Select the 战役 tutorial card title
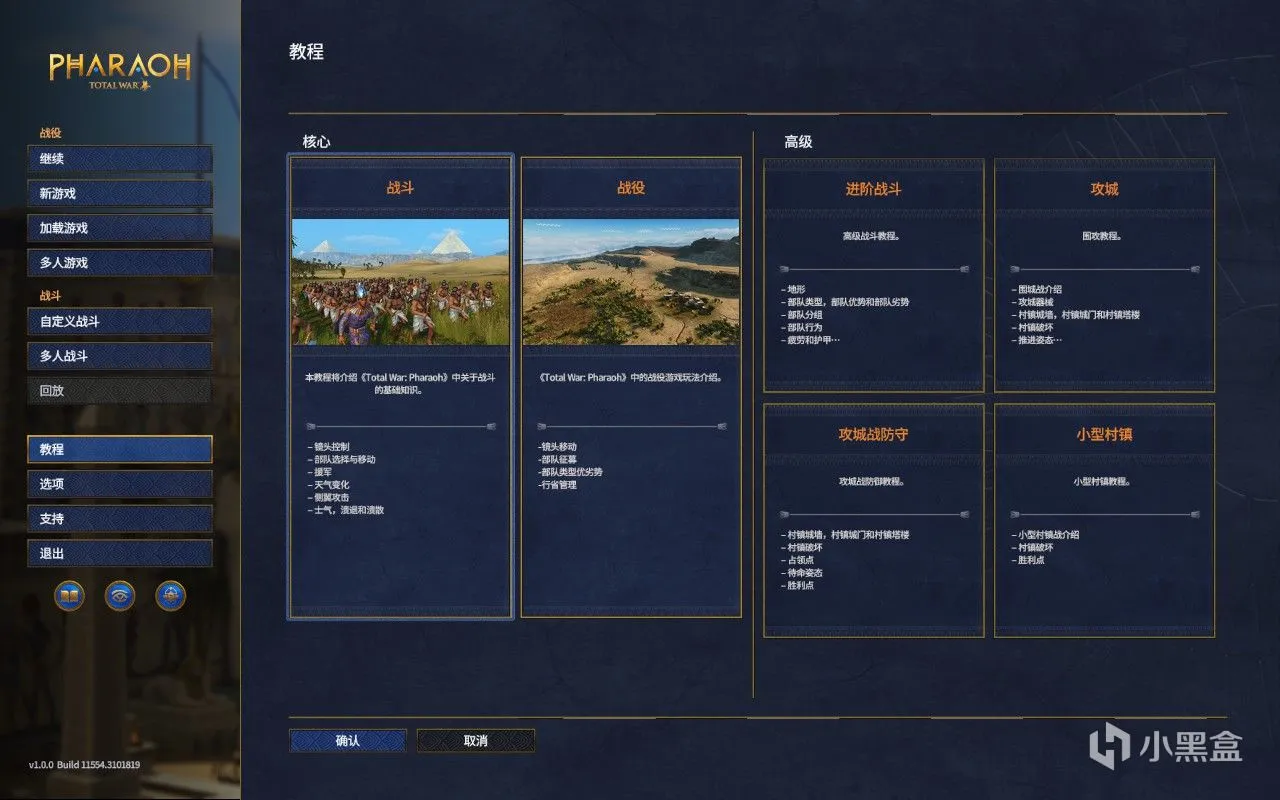1280x800 pixels. coord(631,187)
